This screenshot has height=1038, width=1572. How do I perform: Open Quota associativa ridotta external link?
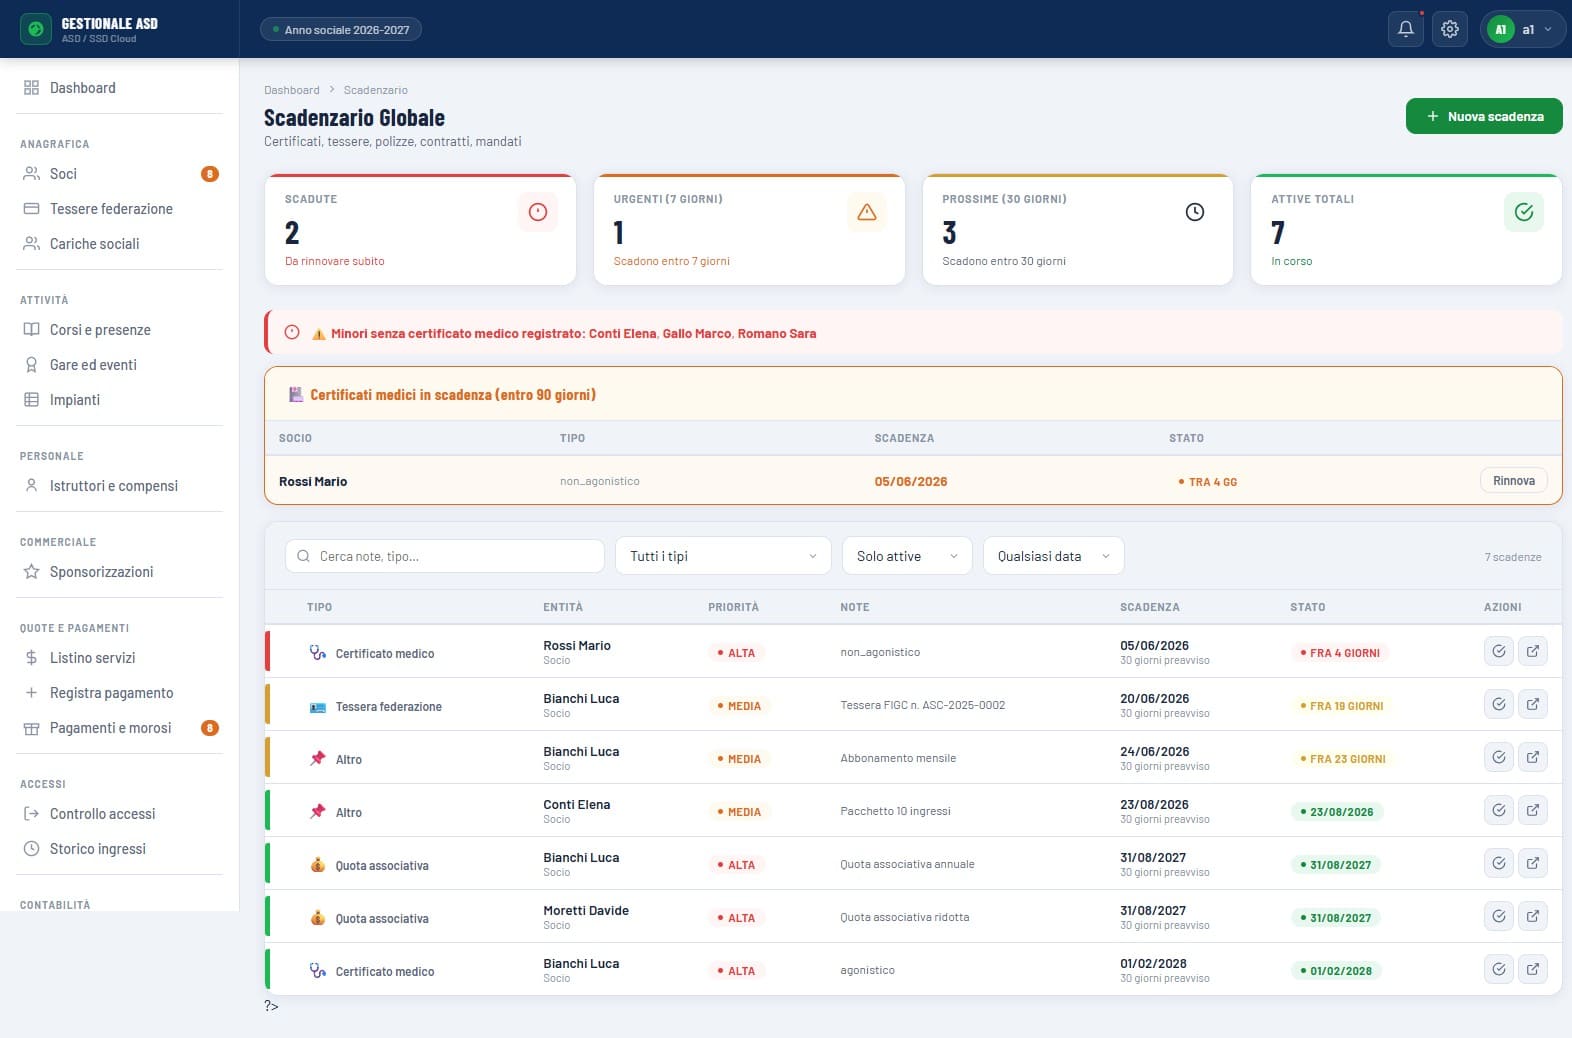1533,916
